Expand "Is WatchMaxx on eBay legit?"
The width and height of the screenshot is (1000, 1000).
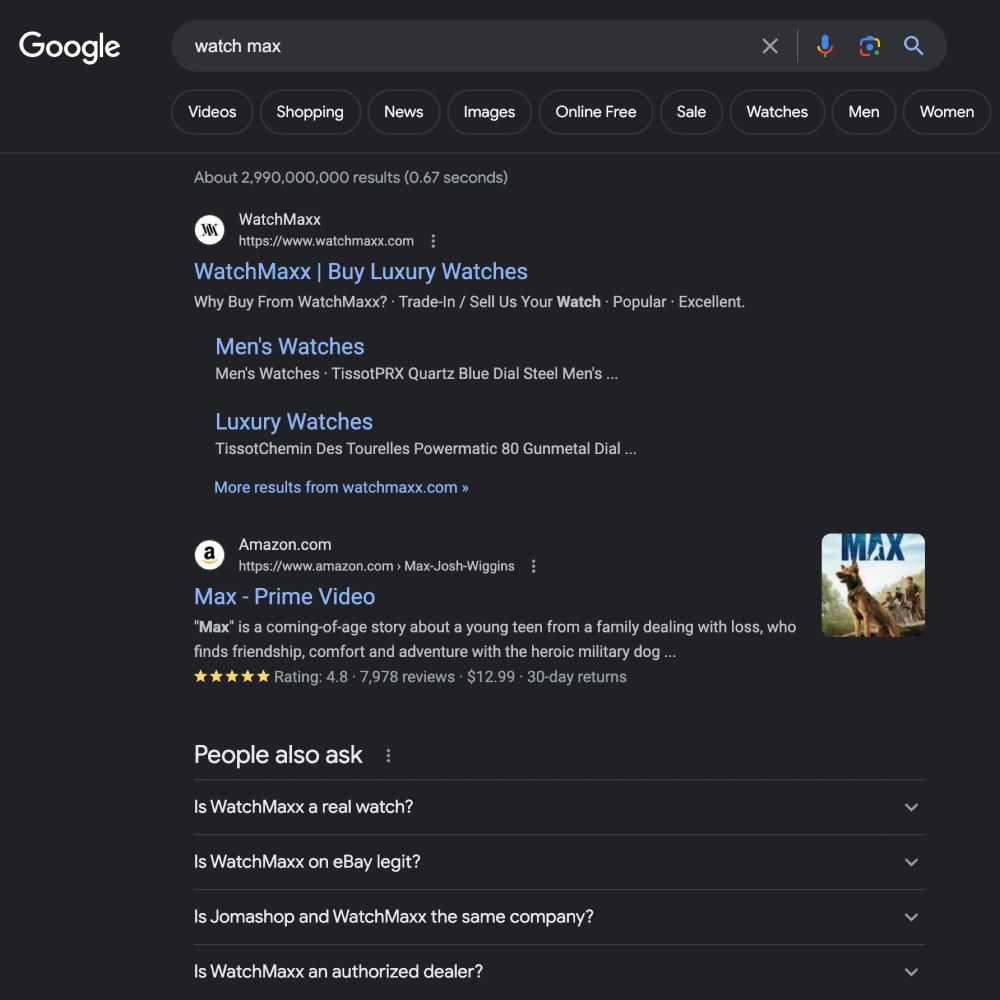click(x=559, y=862)
